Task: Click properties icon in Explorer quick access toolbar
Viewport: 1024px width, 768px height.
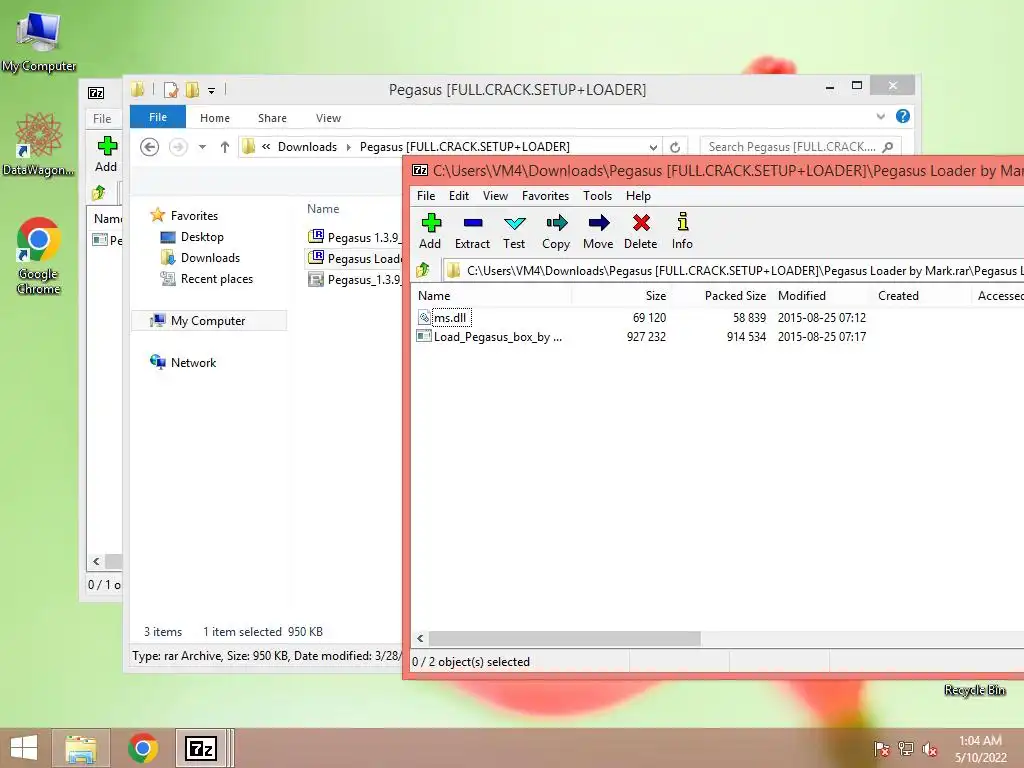Action: (x=171, y=89)
